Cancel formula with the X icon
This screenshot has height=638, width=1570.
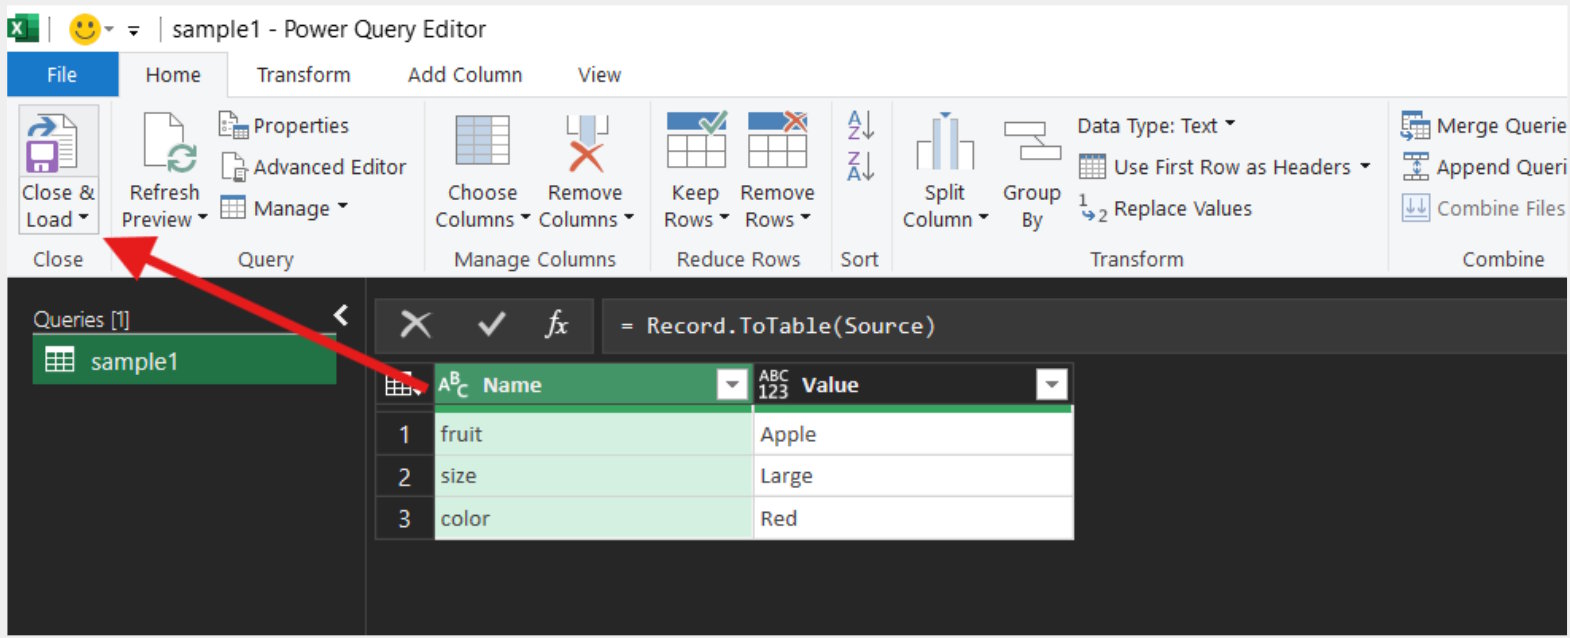(x=415, y=324)
